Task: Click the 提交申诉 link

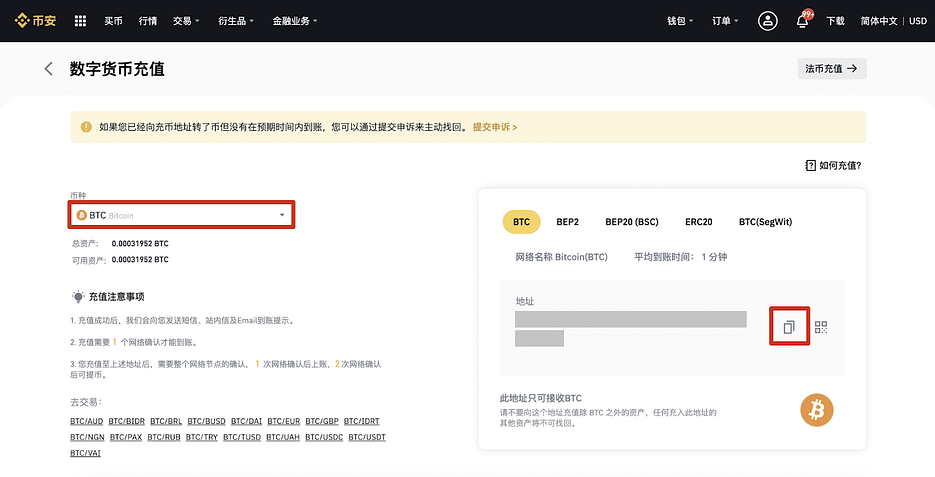Action: click(x=495, y=127)
